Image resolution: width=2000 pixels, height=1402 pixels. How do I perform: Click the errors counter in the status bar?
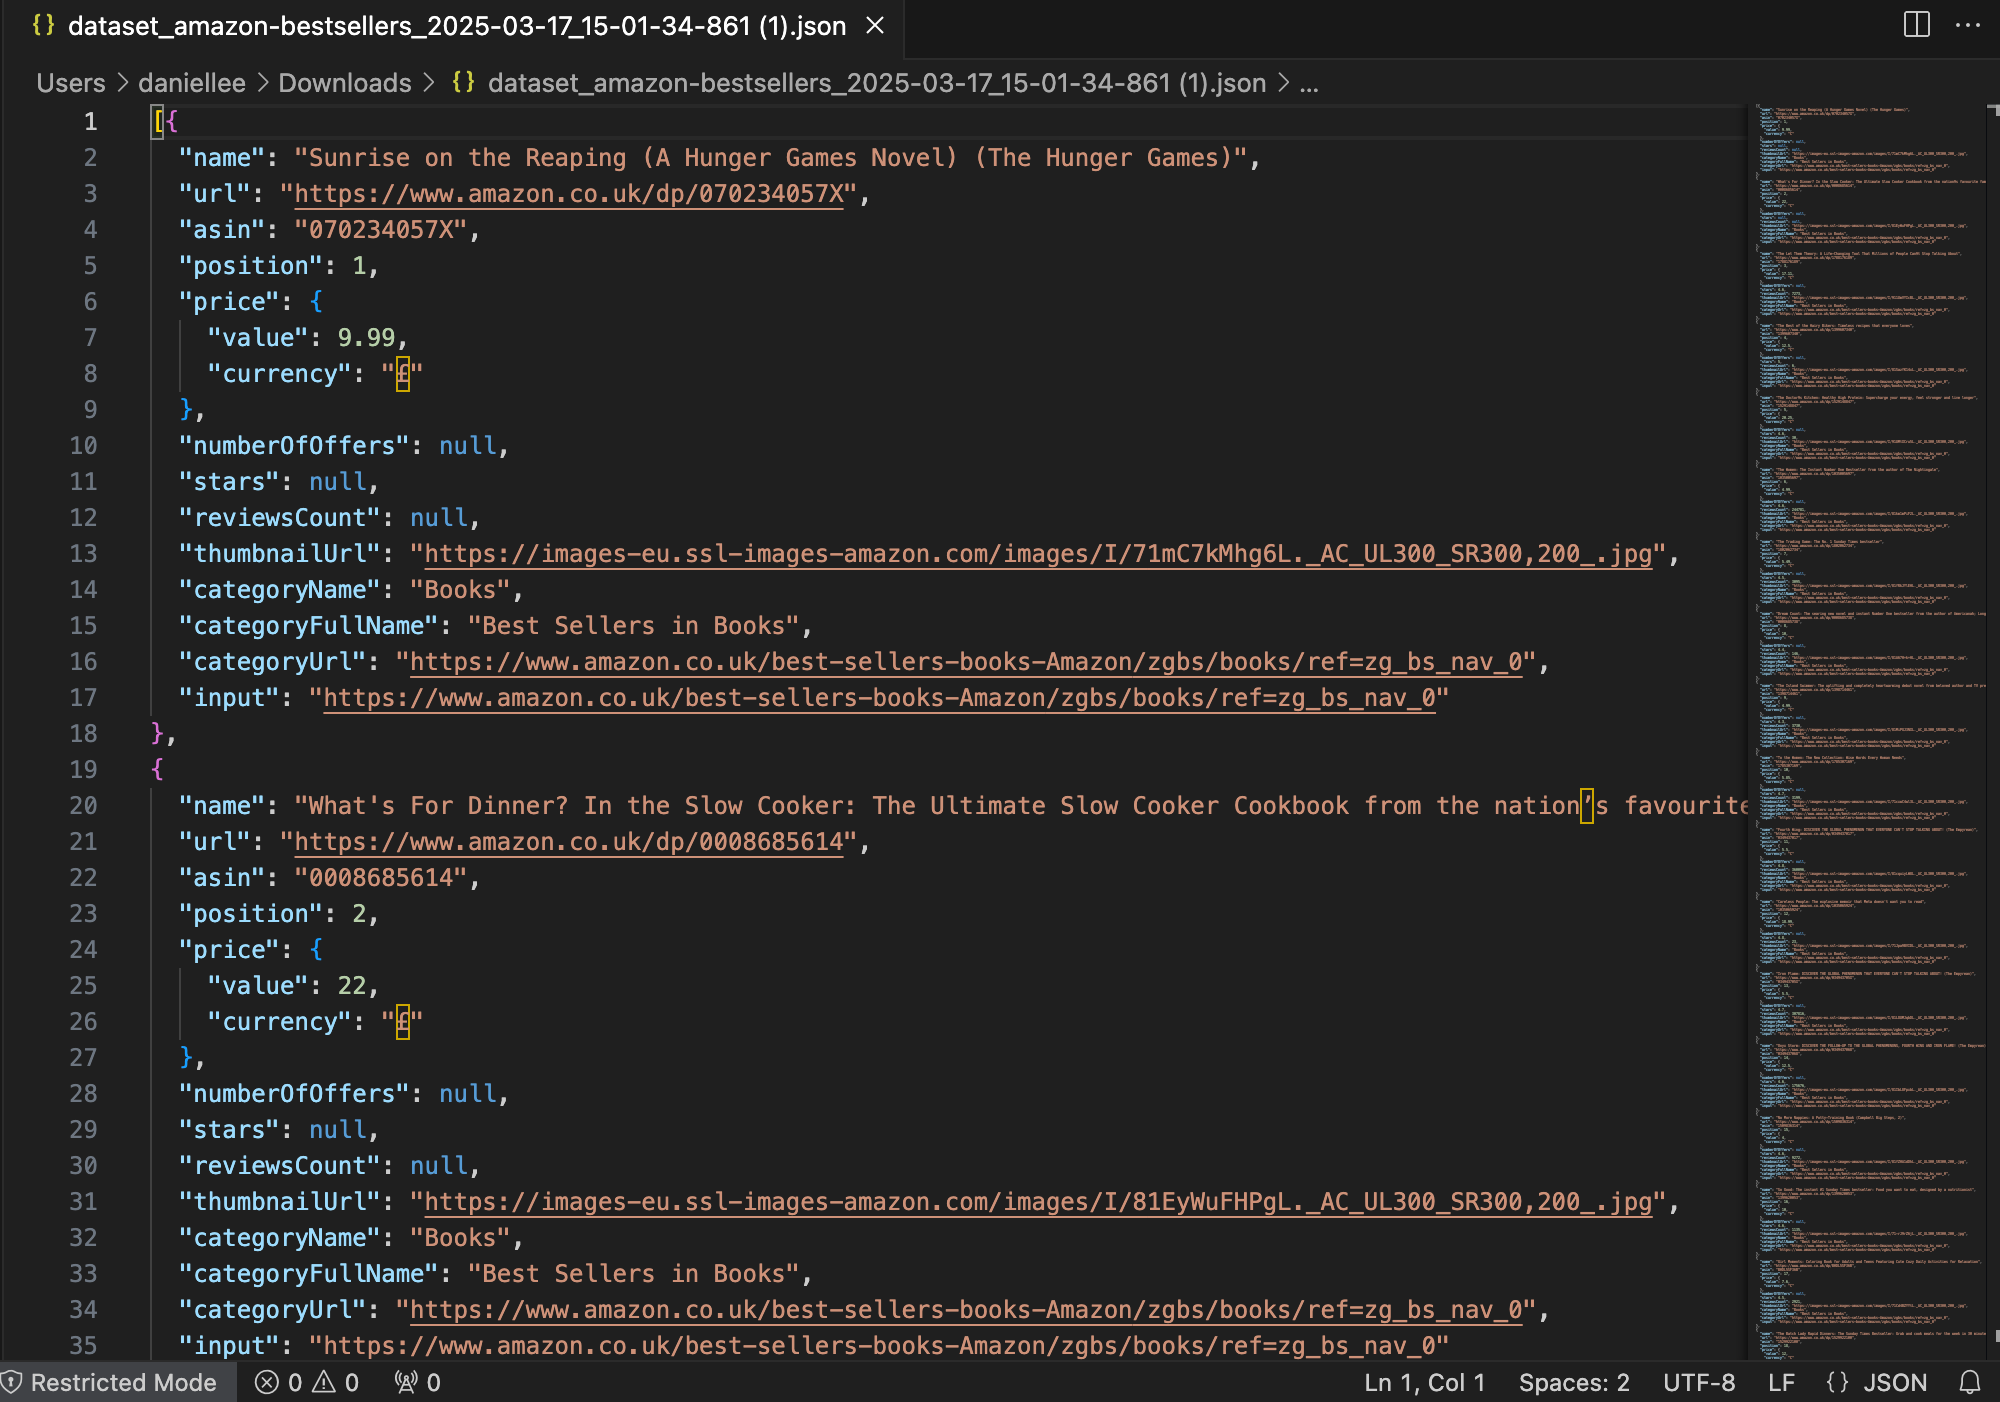280,1382
